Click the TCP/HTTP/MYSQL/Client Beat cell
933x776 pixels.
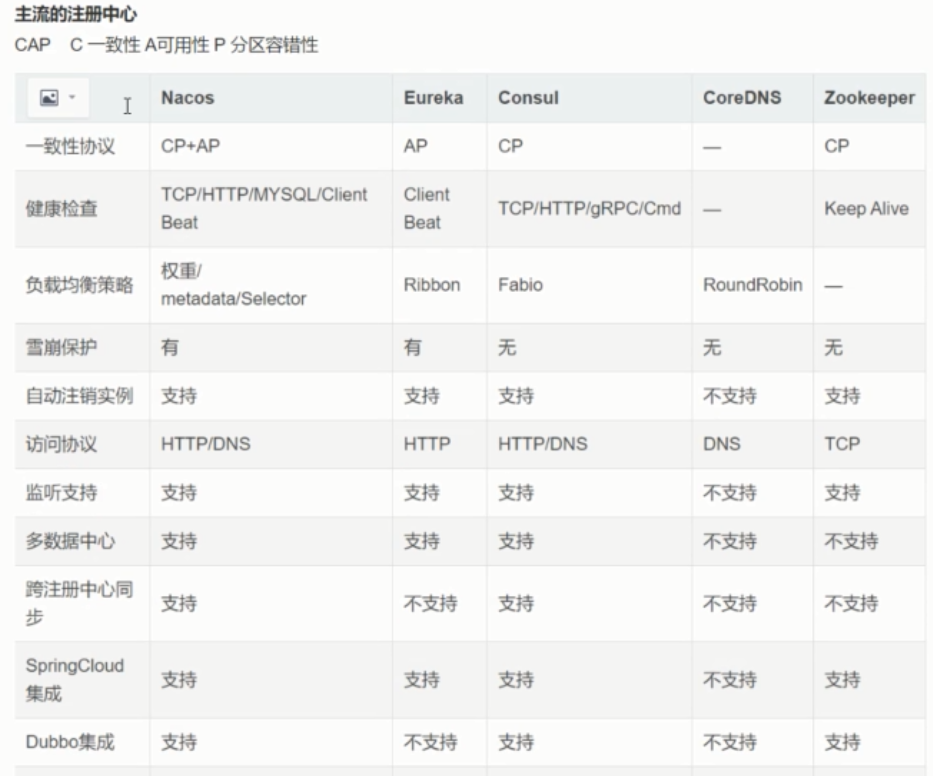click(264, 208)
